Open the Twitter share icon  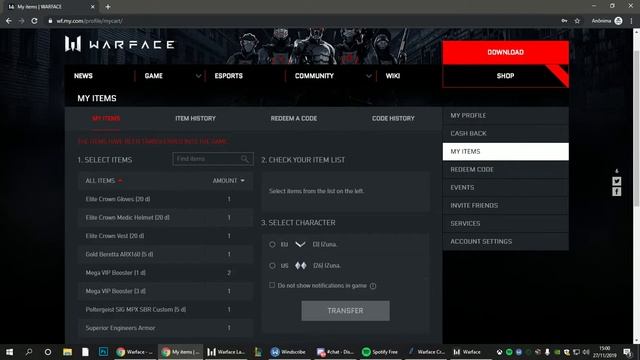coord(616,181)
